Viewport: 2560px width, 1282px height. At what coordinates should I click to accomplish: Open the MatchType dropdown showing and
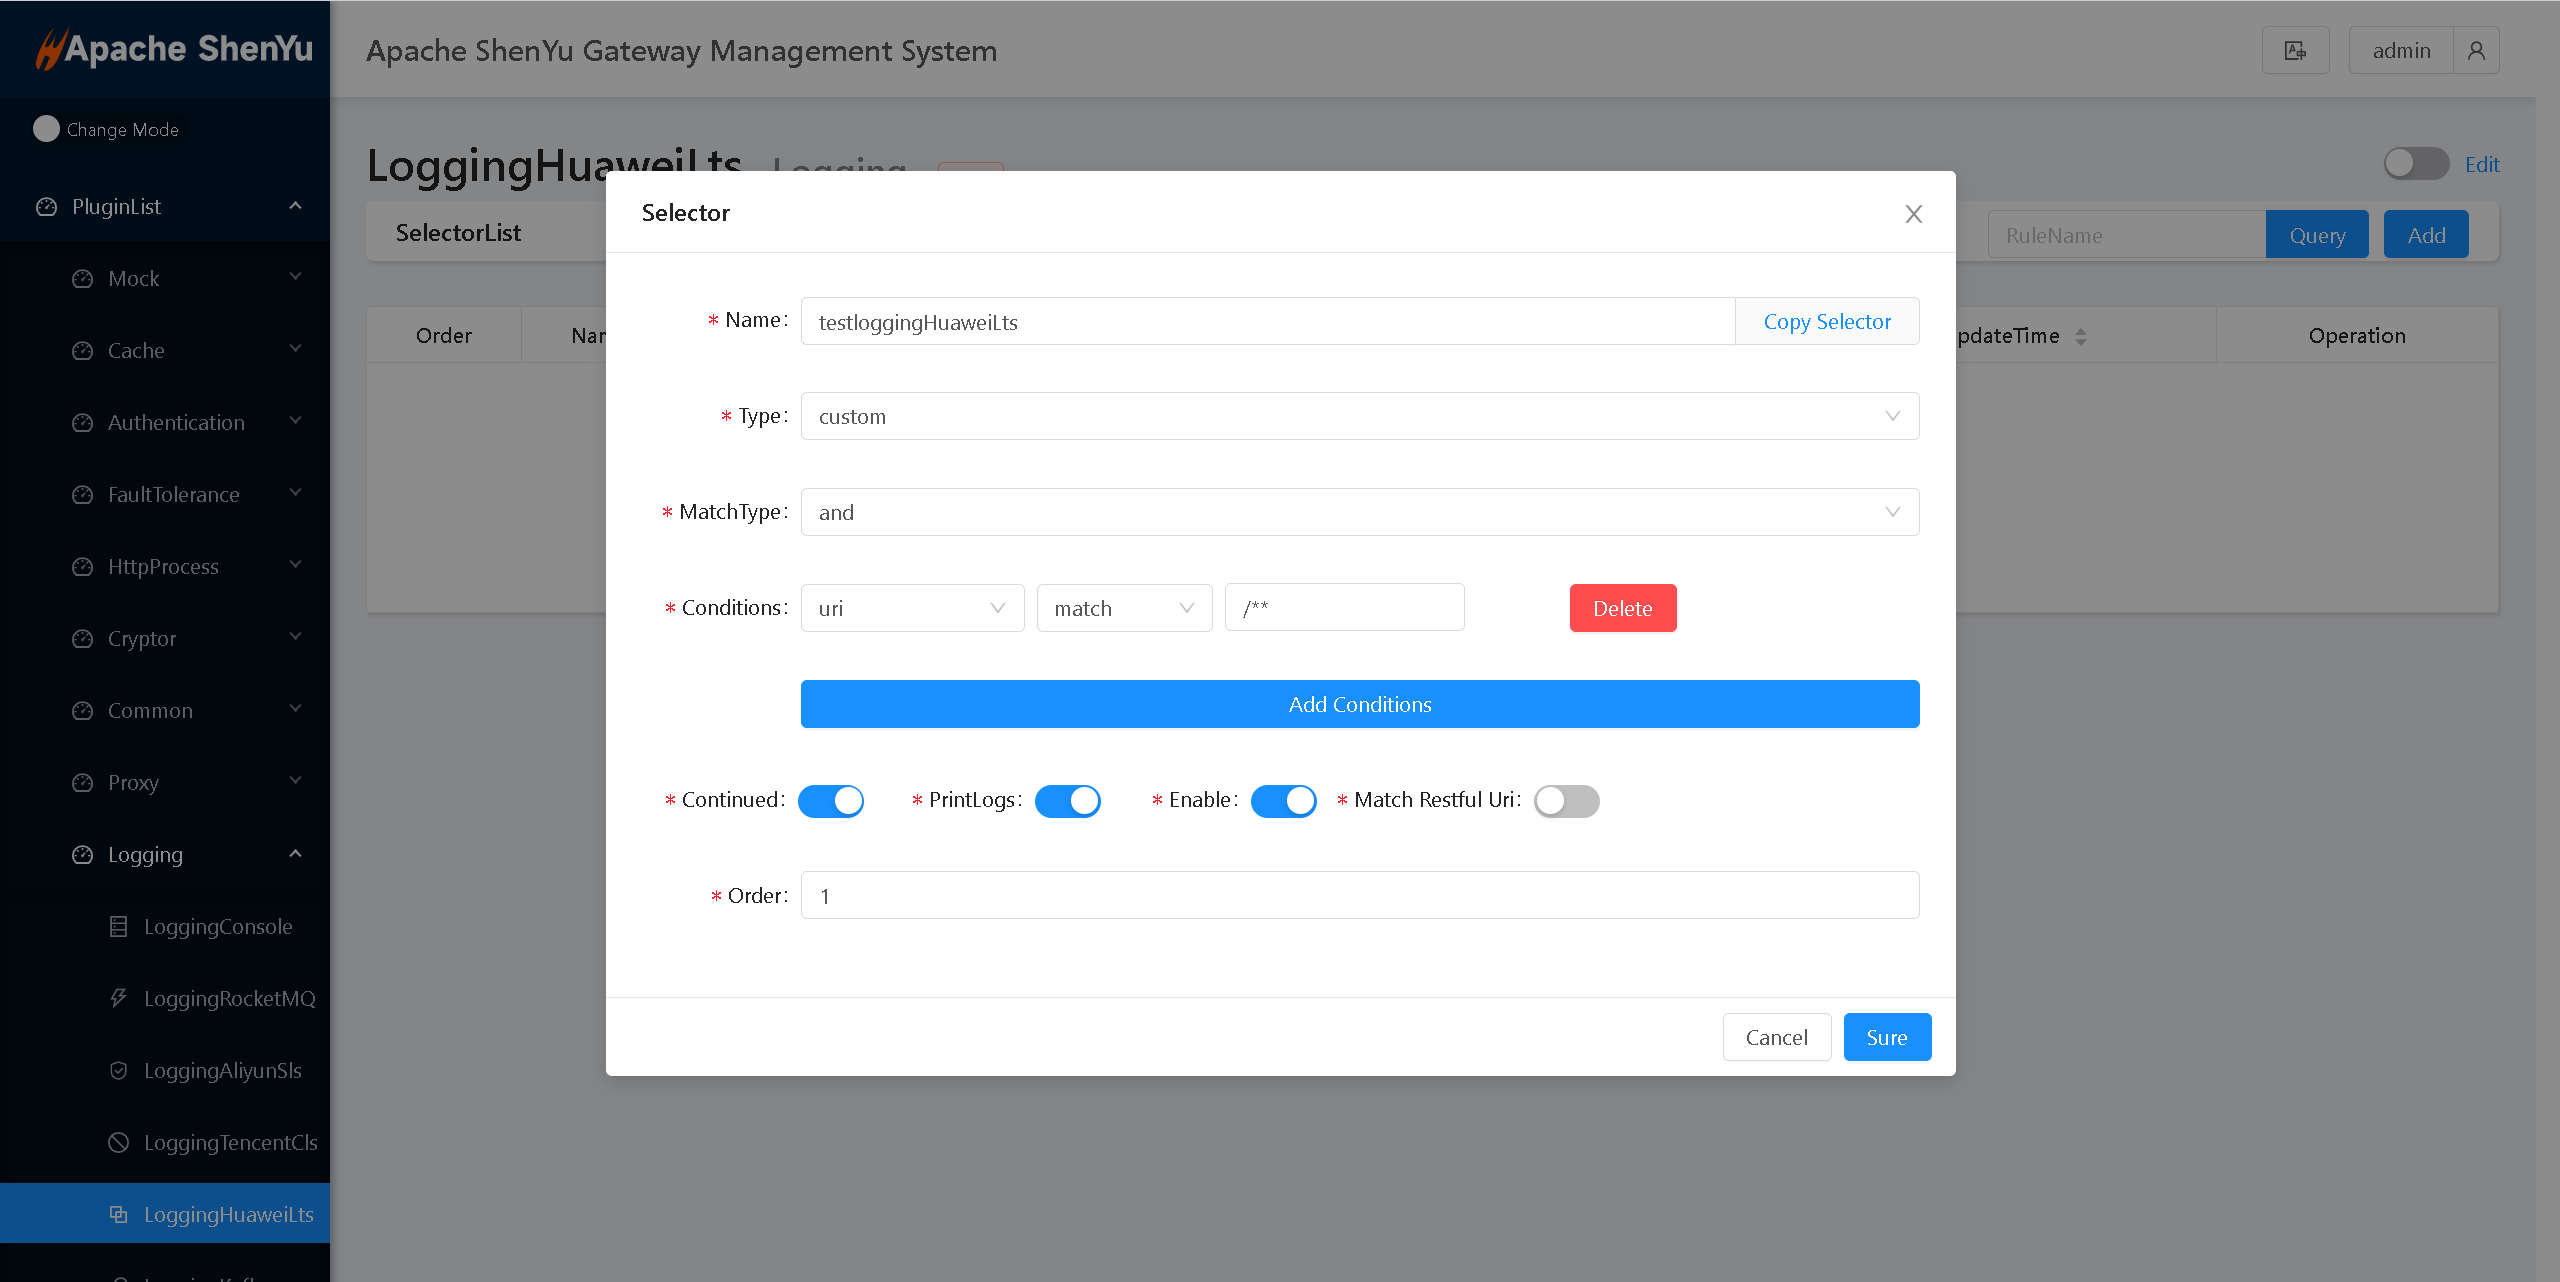pyautogui.click(x=1359, y=512)
